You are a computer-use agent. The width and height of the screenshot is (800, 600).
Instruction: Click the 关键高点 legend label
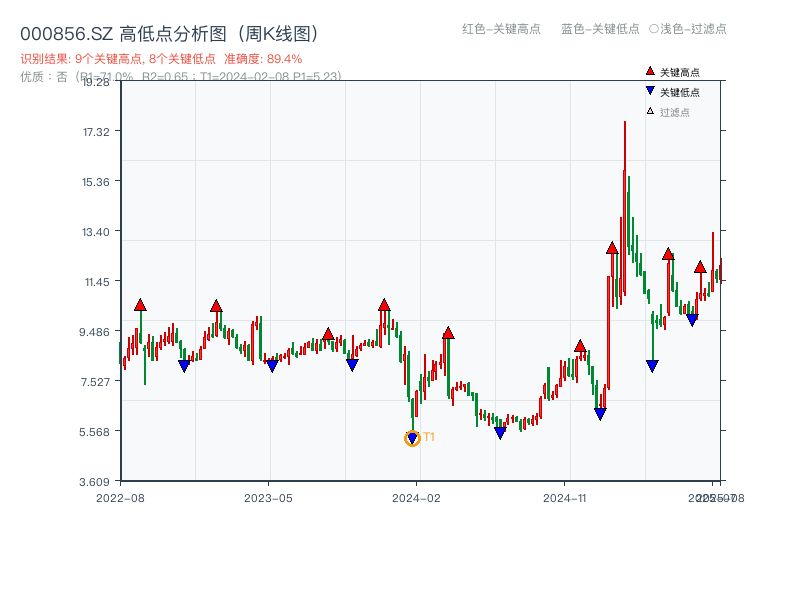click(x=680, y=72)
